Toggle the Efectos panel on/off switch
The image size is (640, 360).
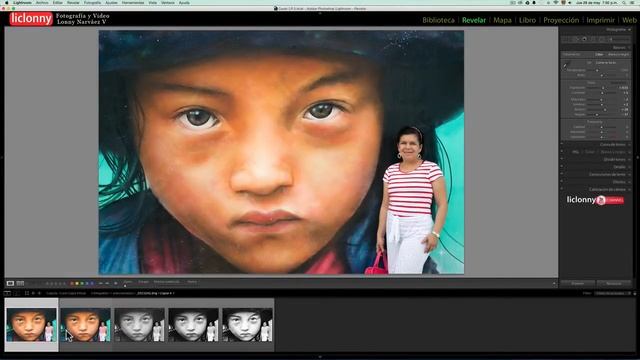(x=562, y=182)
